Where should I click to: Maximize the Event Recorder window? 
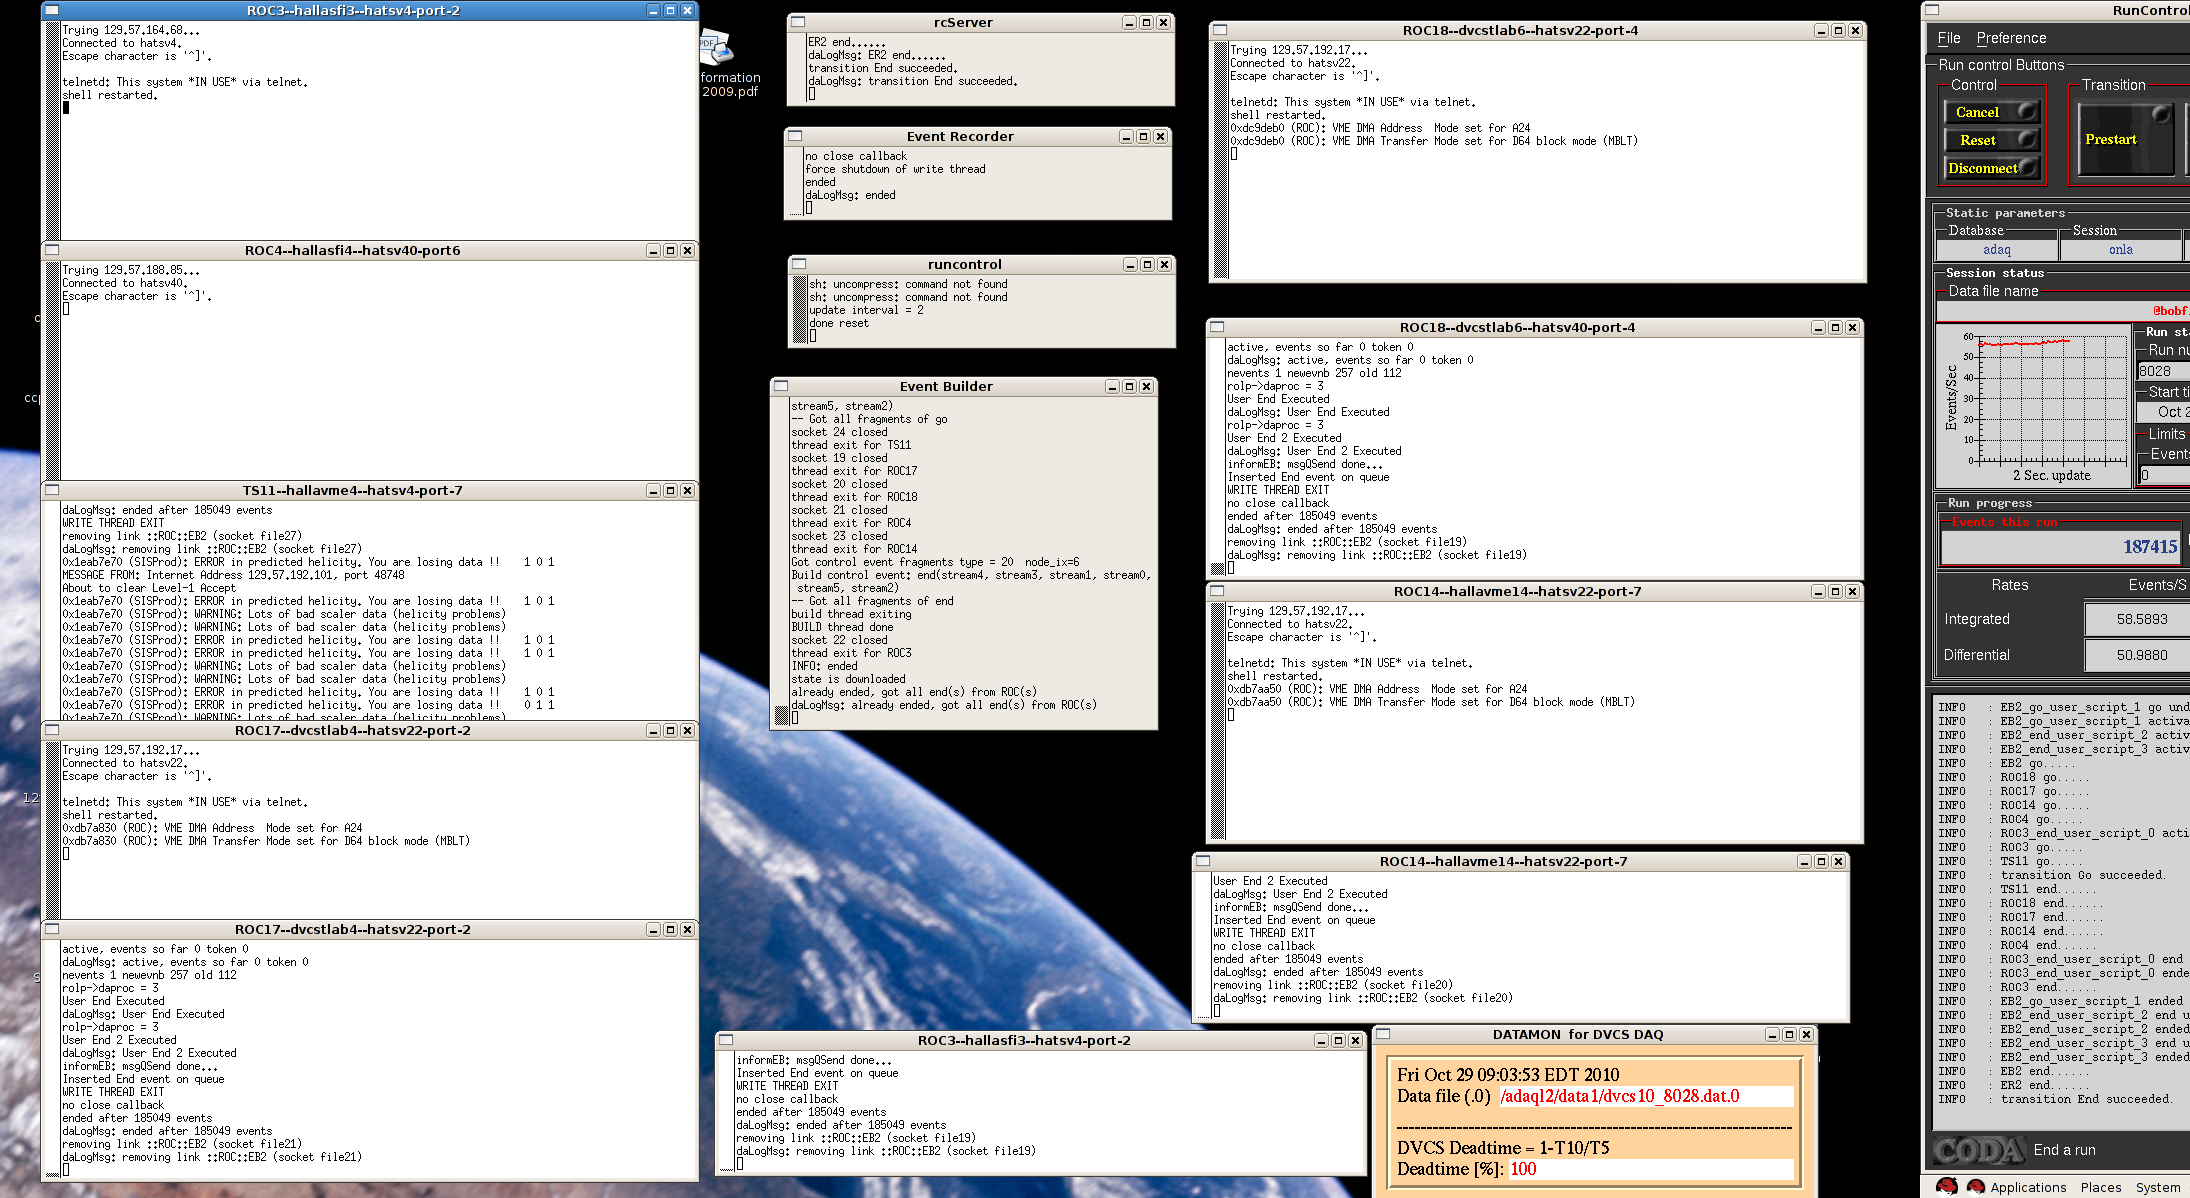[1143, 136]
